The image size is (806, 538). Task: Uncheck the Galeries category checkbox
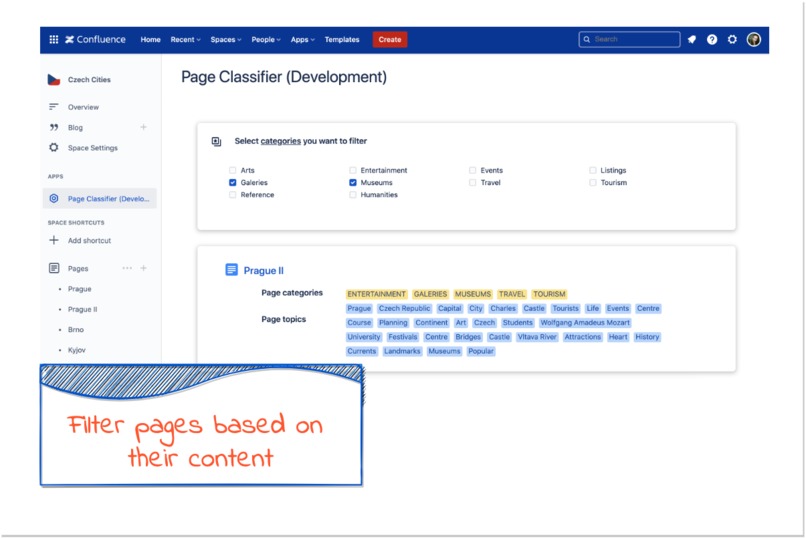233,182
